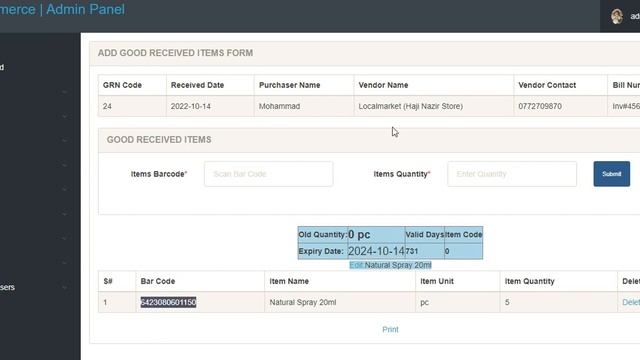
Task: Click Received Date 2022-10-14 cell
Action: tap(210, 106)
